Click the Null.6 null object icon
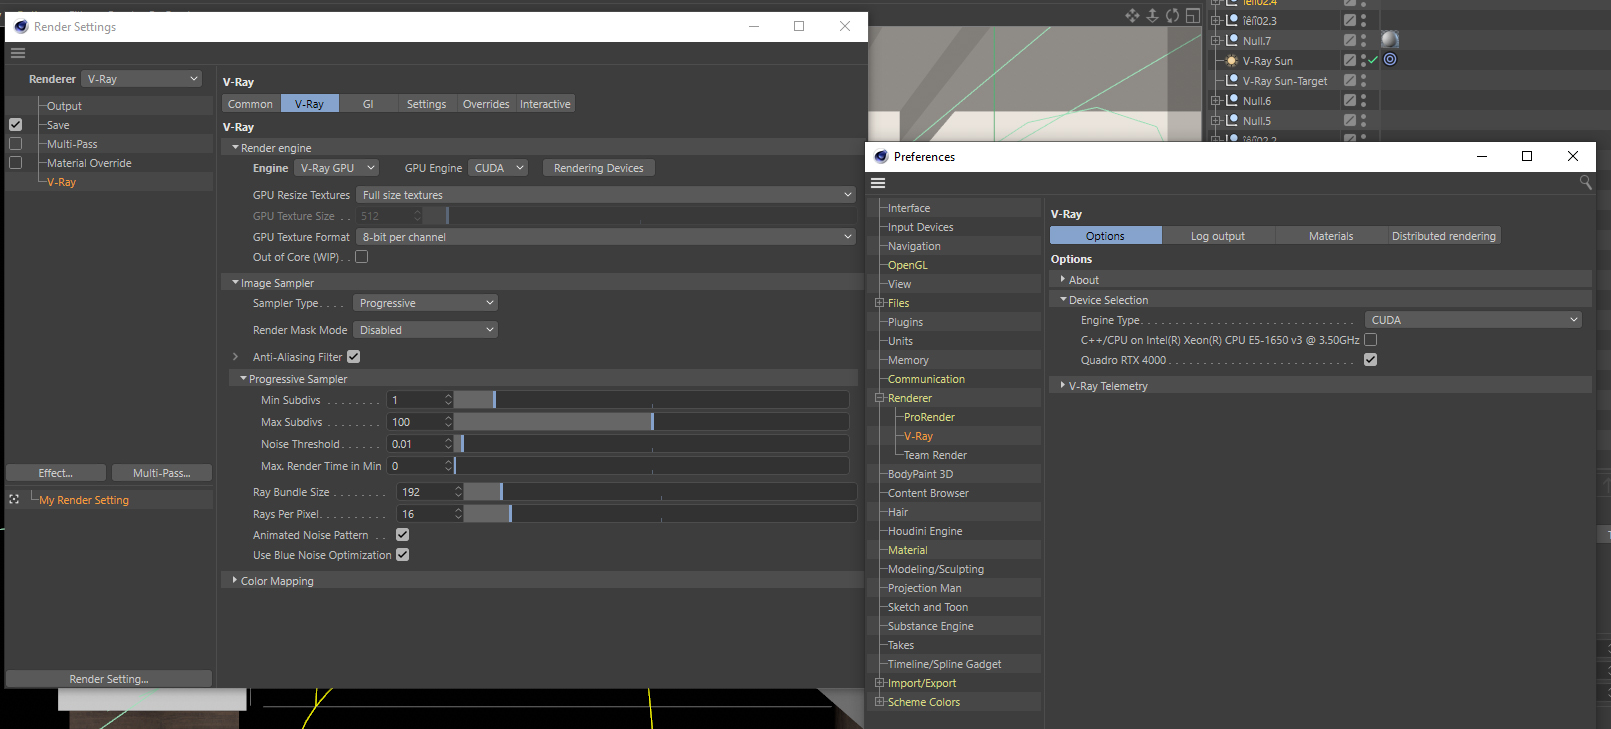This screenshot has height=729, width=1611. [x=1232, y=101]
